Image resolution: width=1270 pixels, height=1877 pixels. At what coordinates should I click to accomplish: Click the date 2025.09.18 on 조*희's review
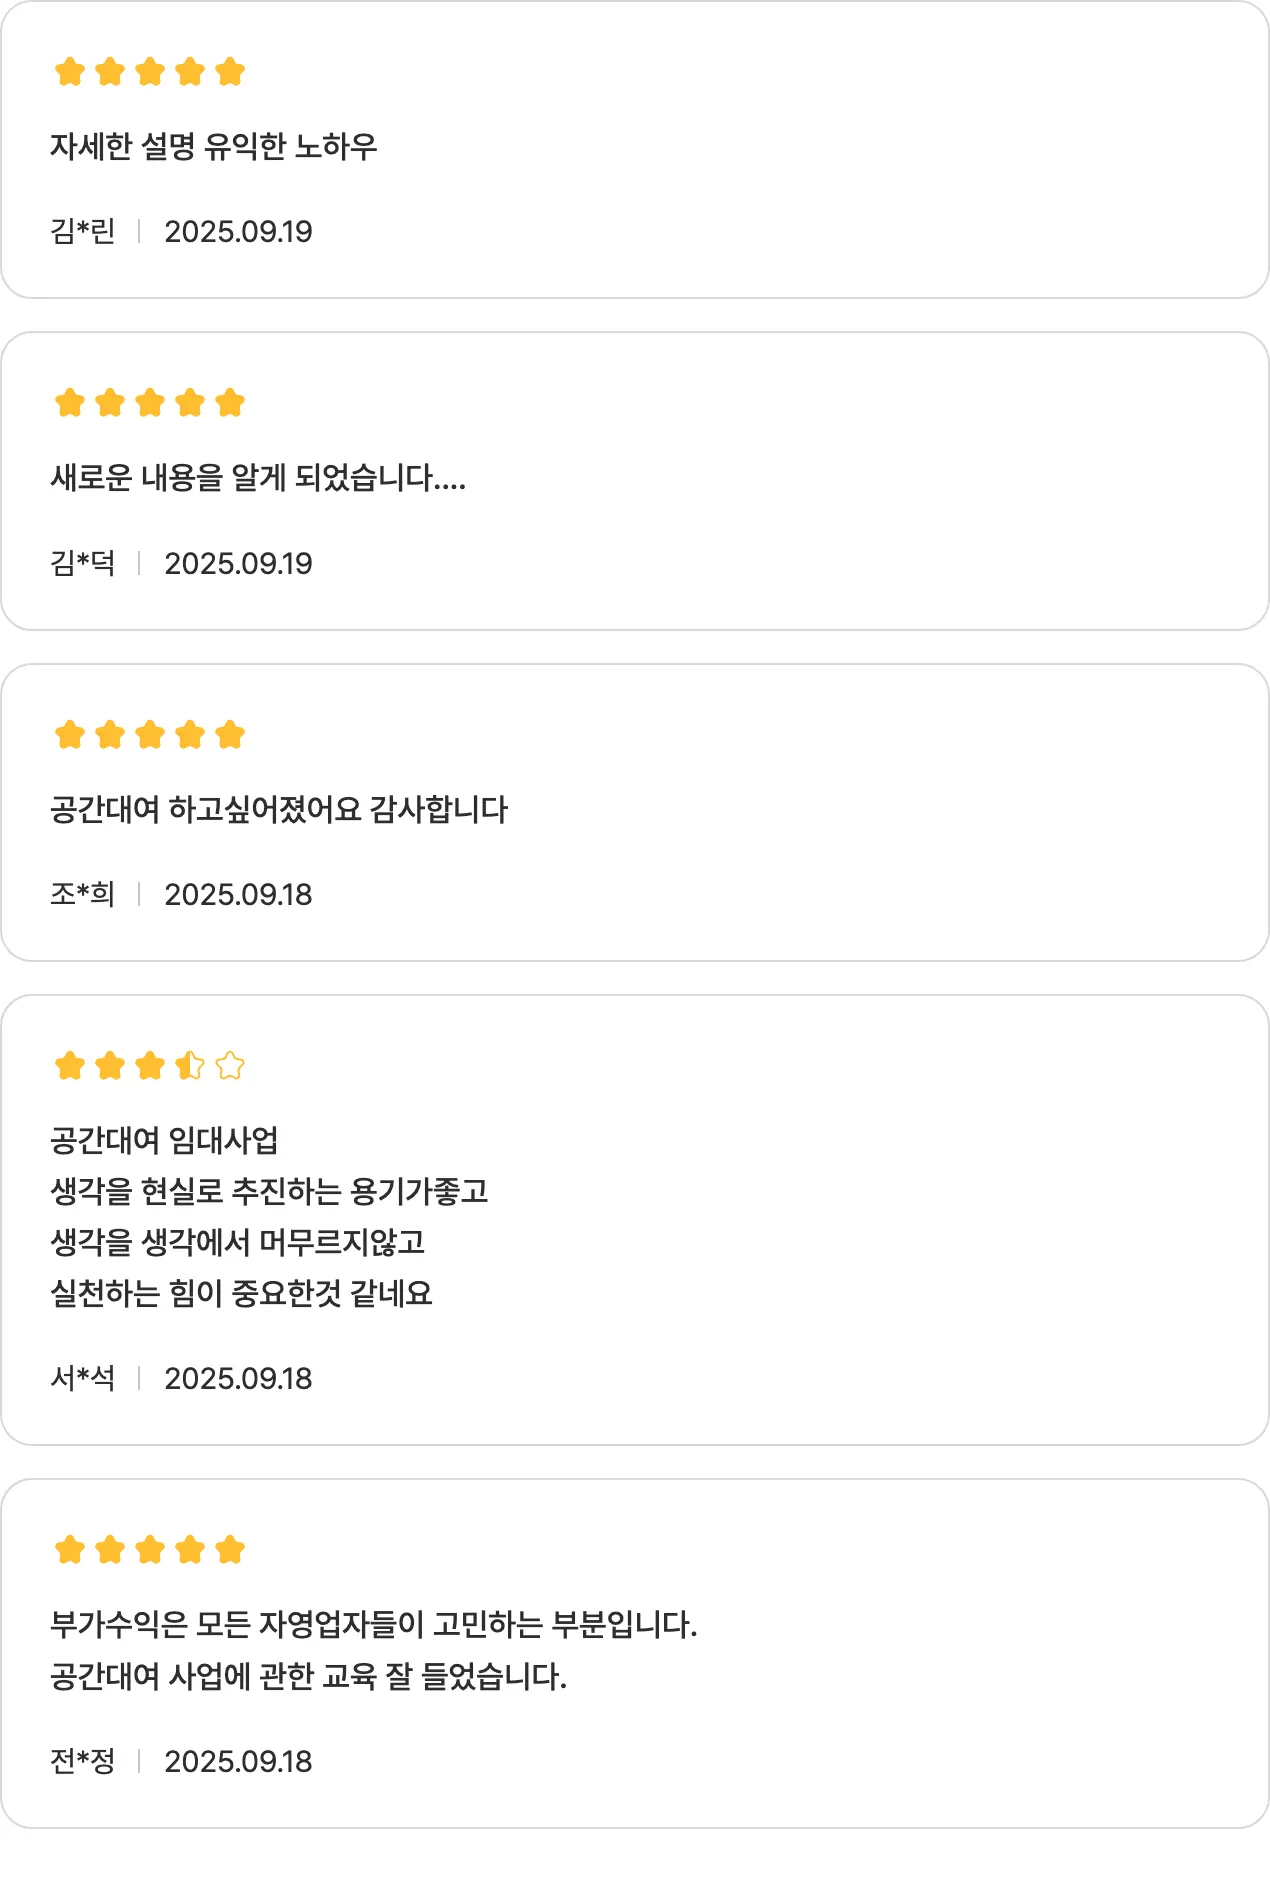click(x=238, y=895)
